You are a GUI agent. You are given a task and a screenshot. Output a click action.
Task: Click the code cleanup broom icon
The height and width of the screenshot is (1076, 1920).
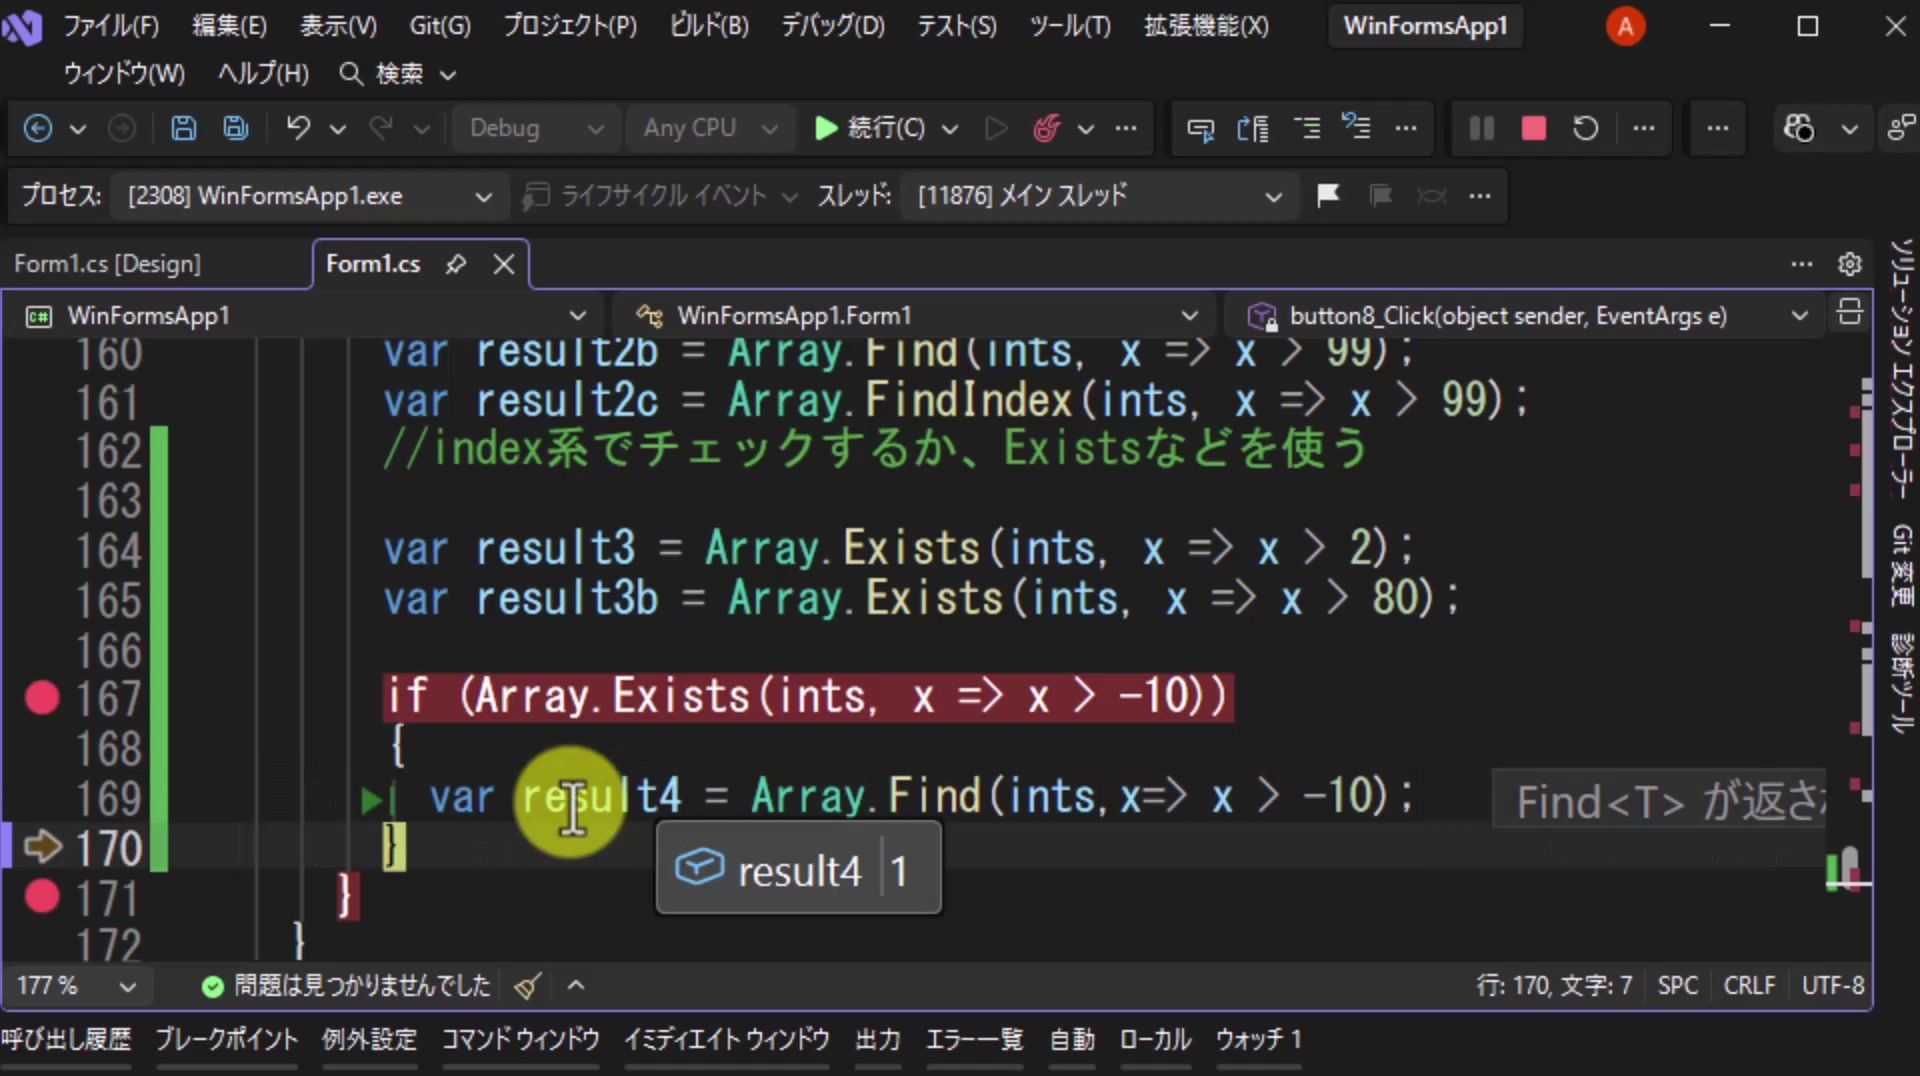(x=528, y=986)
